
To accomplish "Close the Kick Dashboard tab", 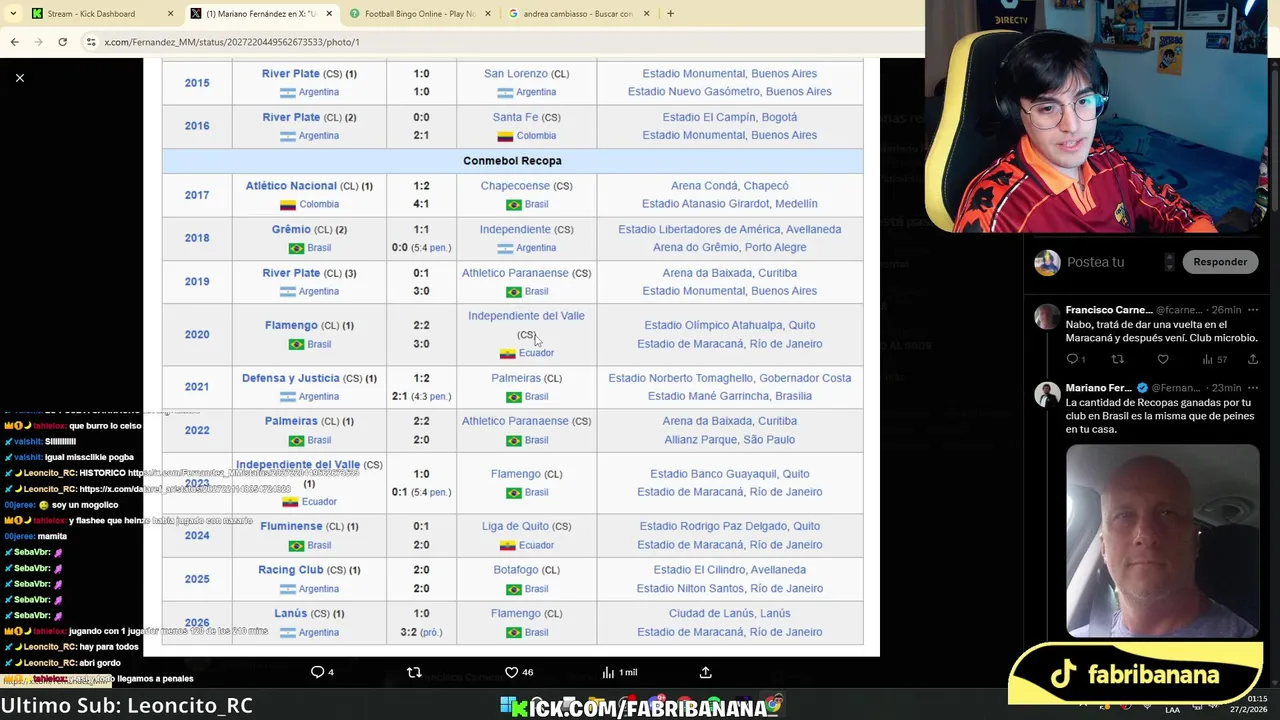I will click(171, 14).
